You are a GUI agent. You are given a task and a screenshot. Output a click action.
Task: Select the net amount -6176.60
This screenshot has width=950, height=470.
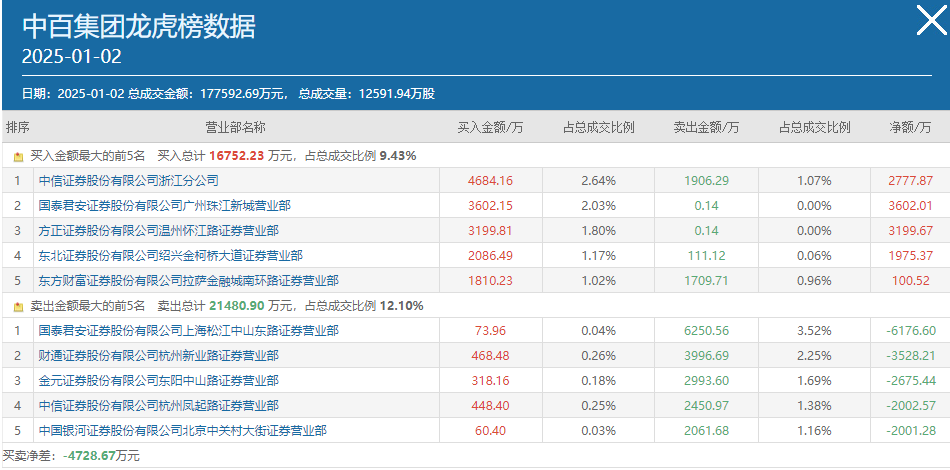tap(910, 331)
